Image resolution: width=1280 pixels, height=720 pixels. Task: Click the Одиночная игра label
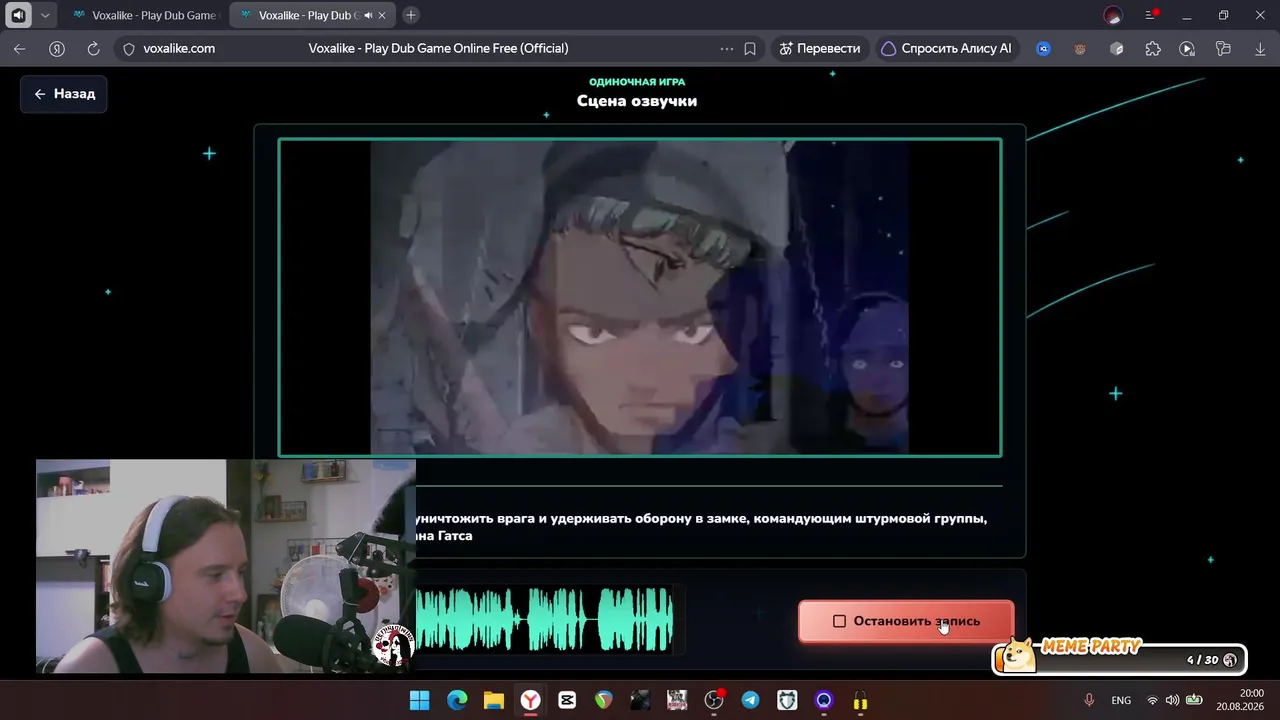tap(637, 82)
